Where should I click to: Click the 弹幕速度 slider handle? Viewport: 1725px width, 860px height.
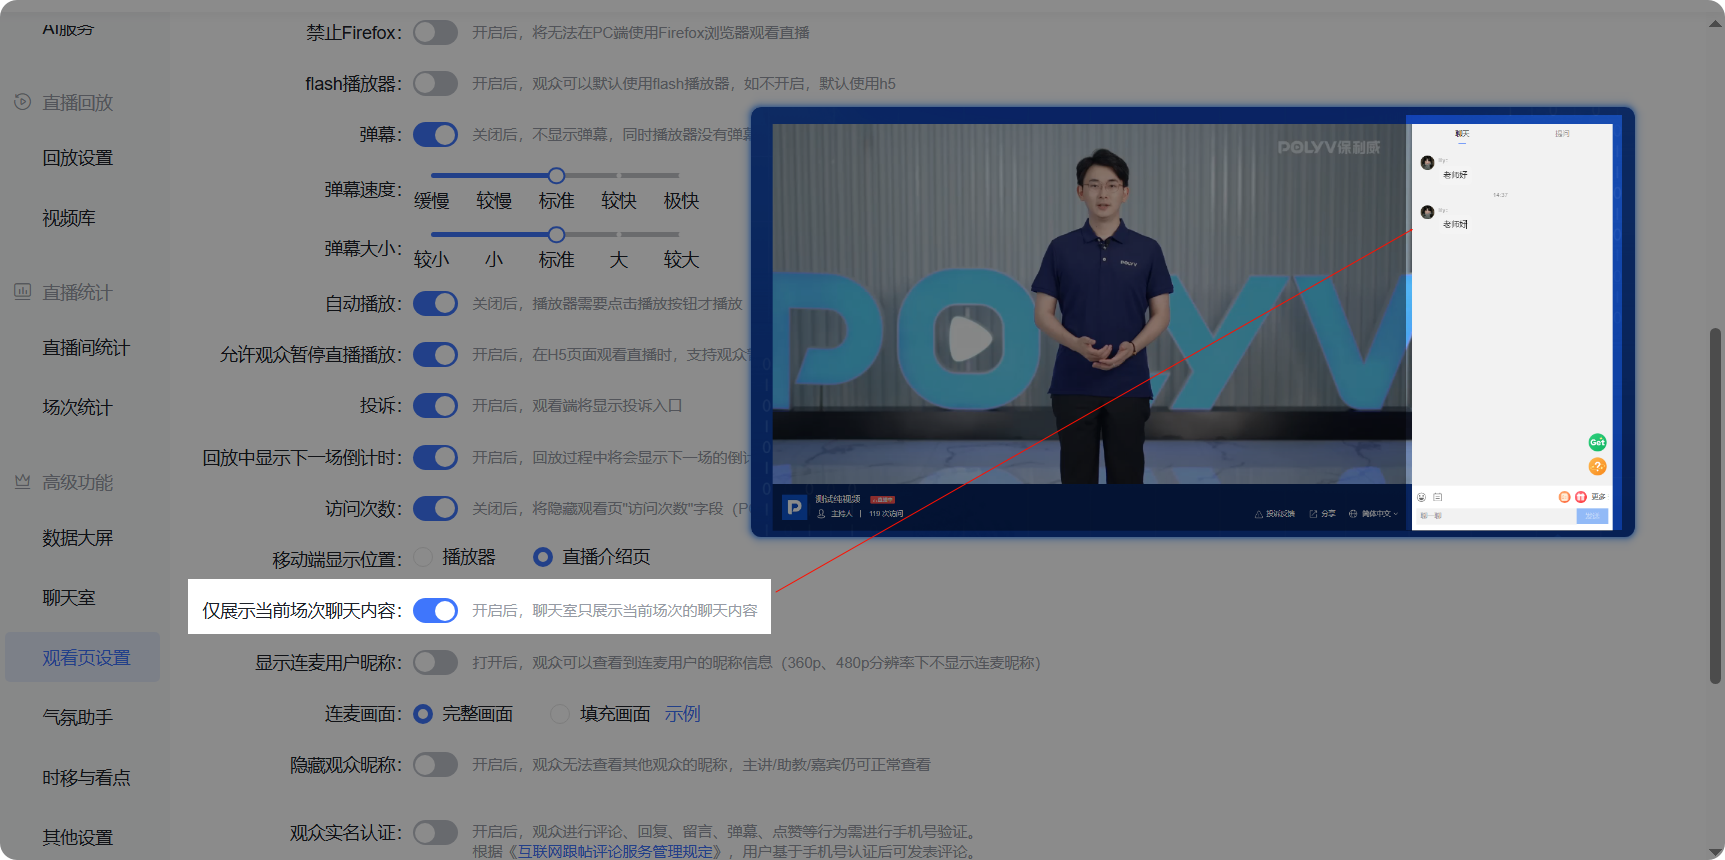coord(556,176)
